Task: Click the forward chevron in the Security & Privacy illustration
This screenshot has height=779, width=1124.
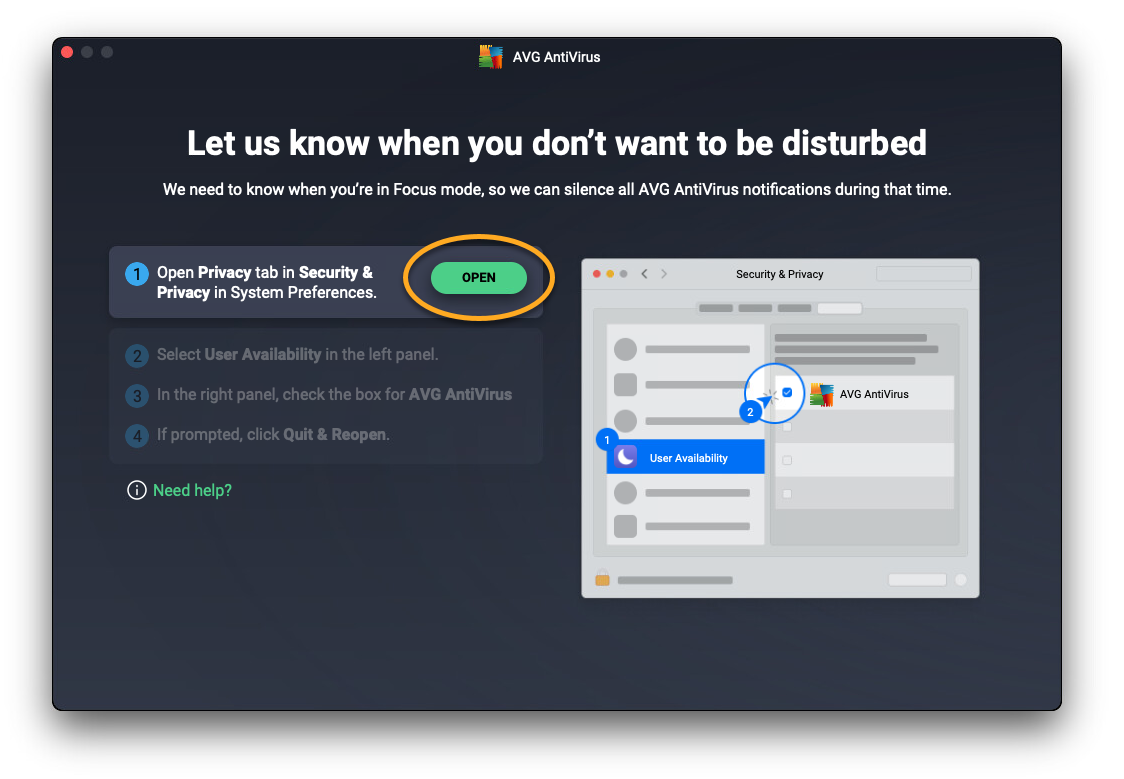Action: [664, 274]
